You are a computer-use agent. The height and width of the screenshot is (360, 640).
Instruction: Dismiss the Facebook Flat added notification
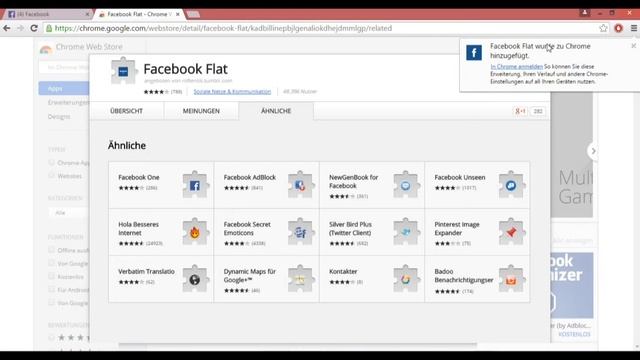point(633,46)
